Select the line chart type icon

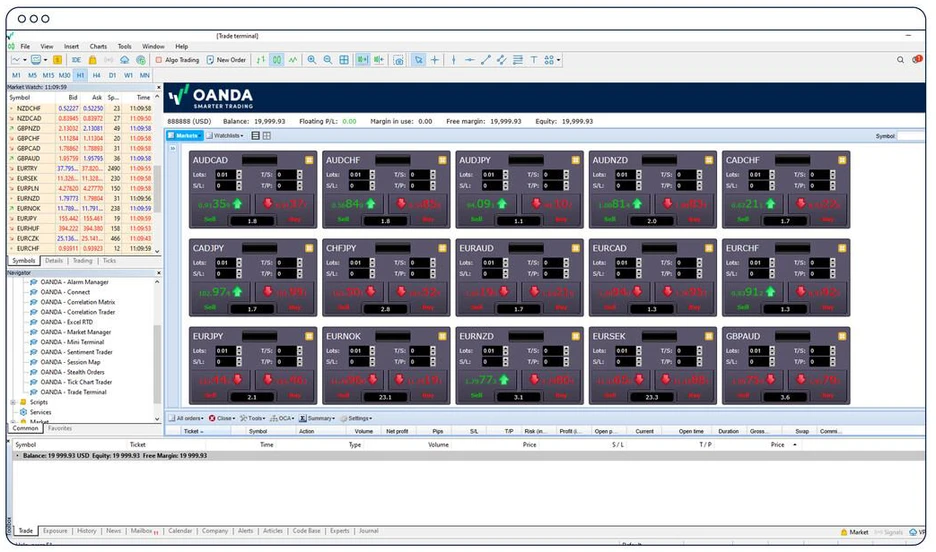tap(292, 60)
